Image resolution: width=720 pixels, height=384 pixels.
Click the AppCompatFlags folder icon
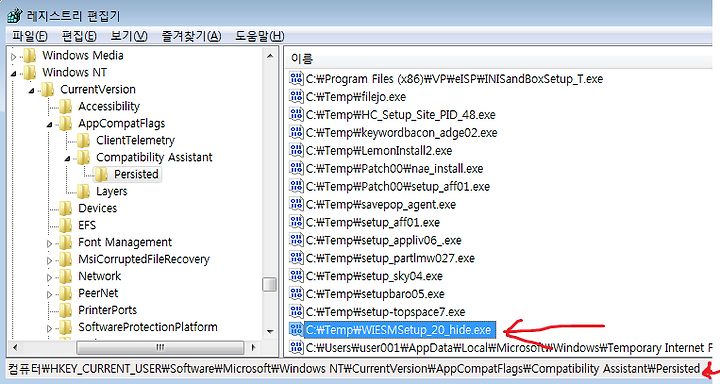pos(65,124)
